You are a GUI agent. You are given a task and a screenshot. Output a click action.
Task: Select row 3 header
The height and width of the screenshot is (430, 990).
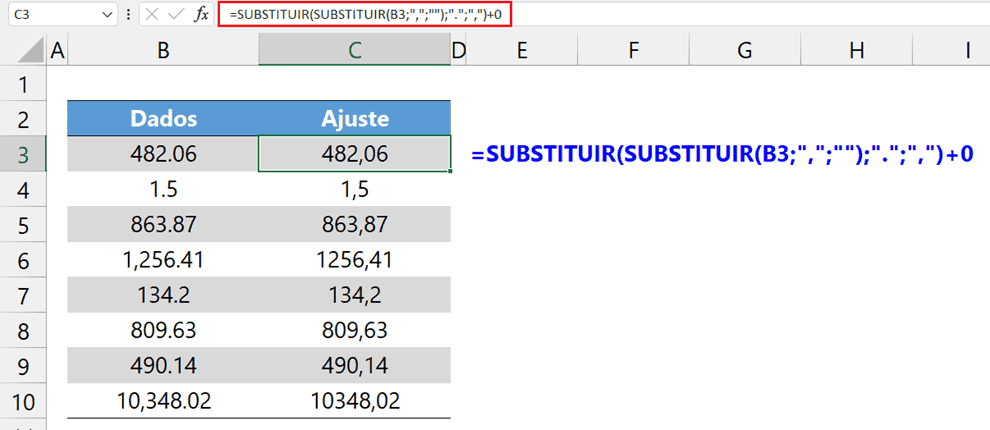click(23, 153)
